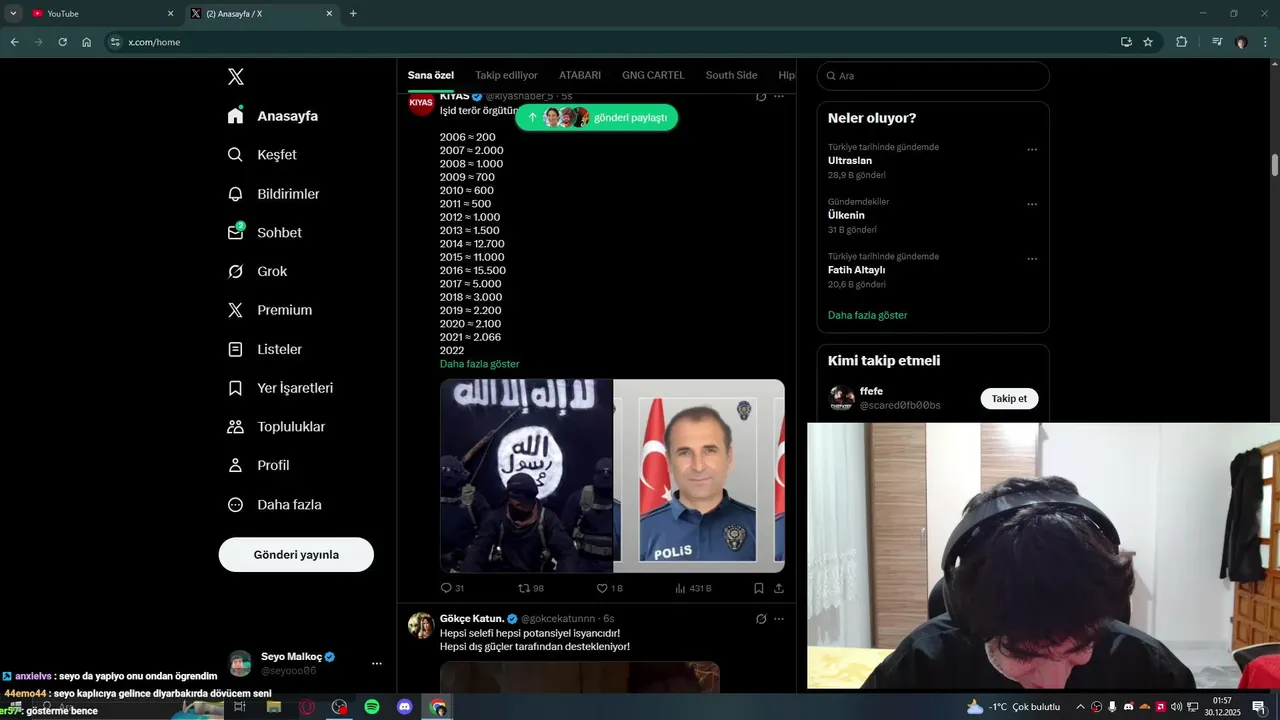The height and width of the screenshot is (720, 1280).
Task: Open Grok icon on Gökçe Katun post
Action: point(761,619)
